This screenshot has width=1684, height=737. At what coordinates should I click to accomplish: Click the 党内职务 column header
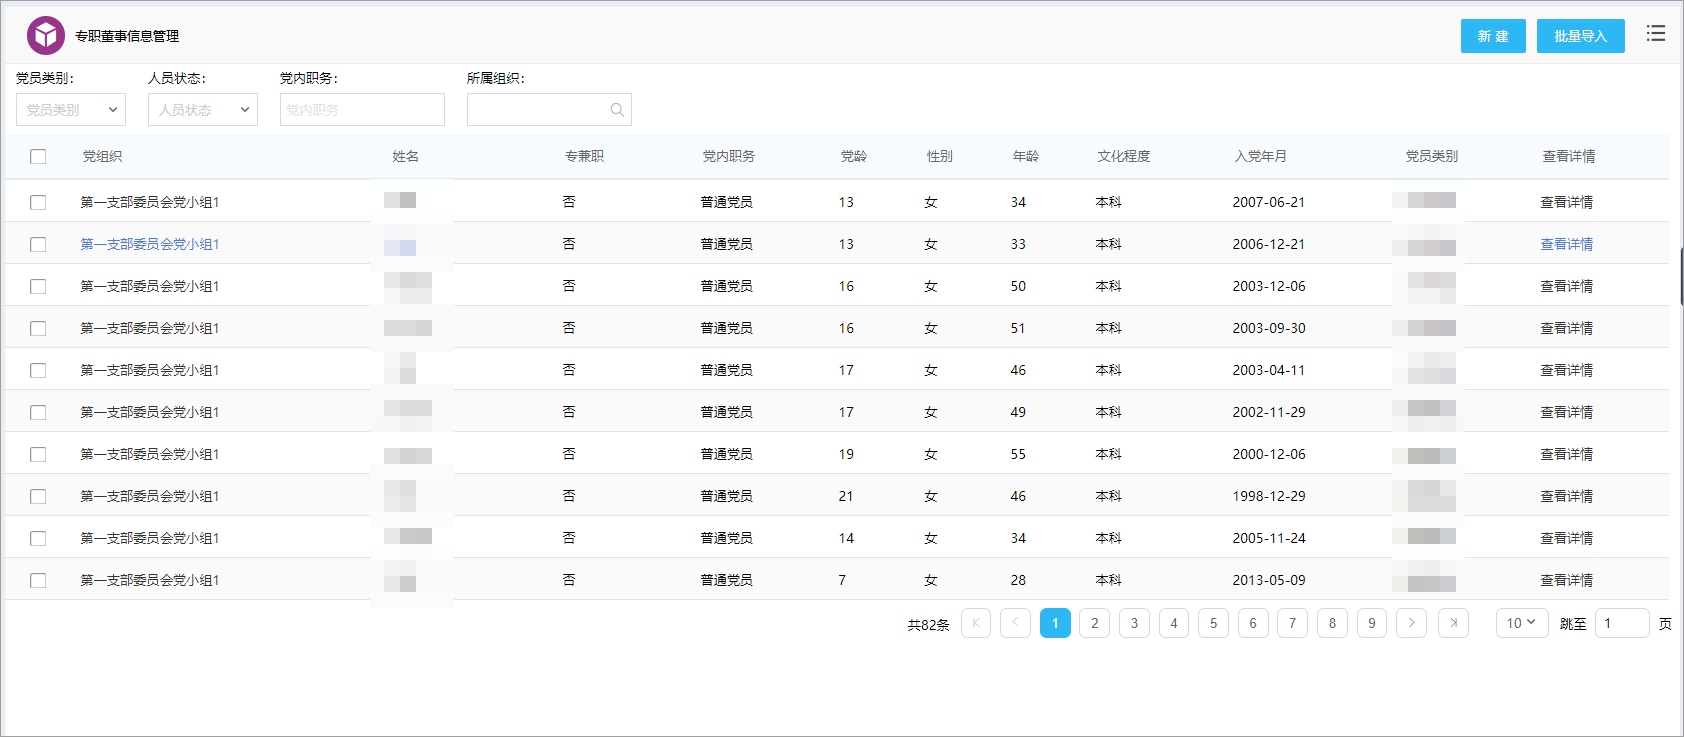[x=729, y=156]
